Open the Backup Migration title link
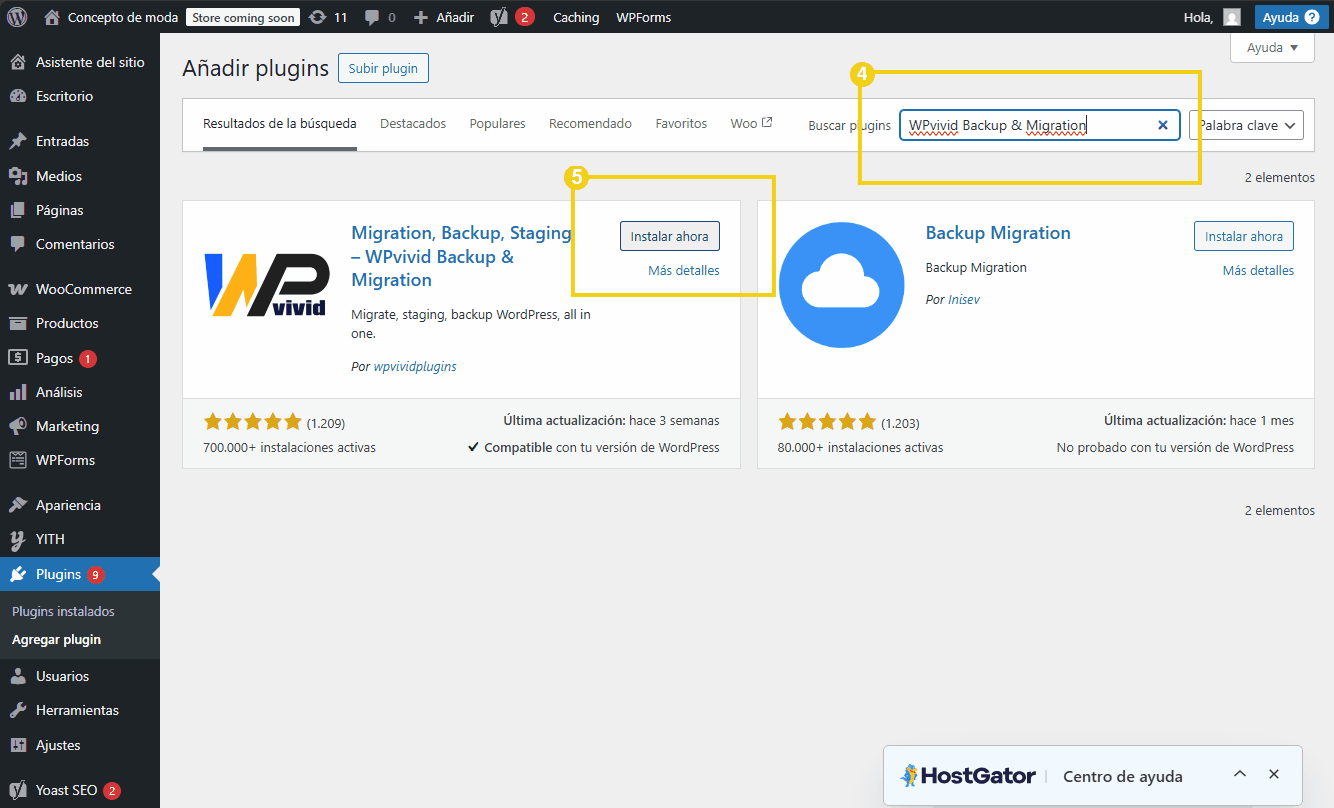The image size is (1334, 808). (998, 233)
